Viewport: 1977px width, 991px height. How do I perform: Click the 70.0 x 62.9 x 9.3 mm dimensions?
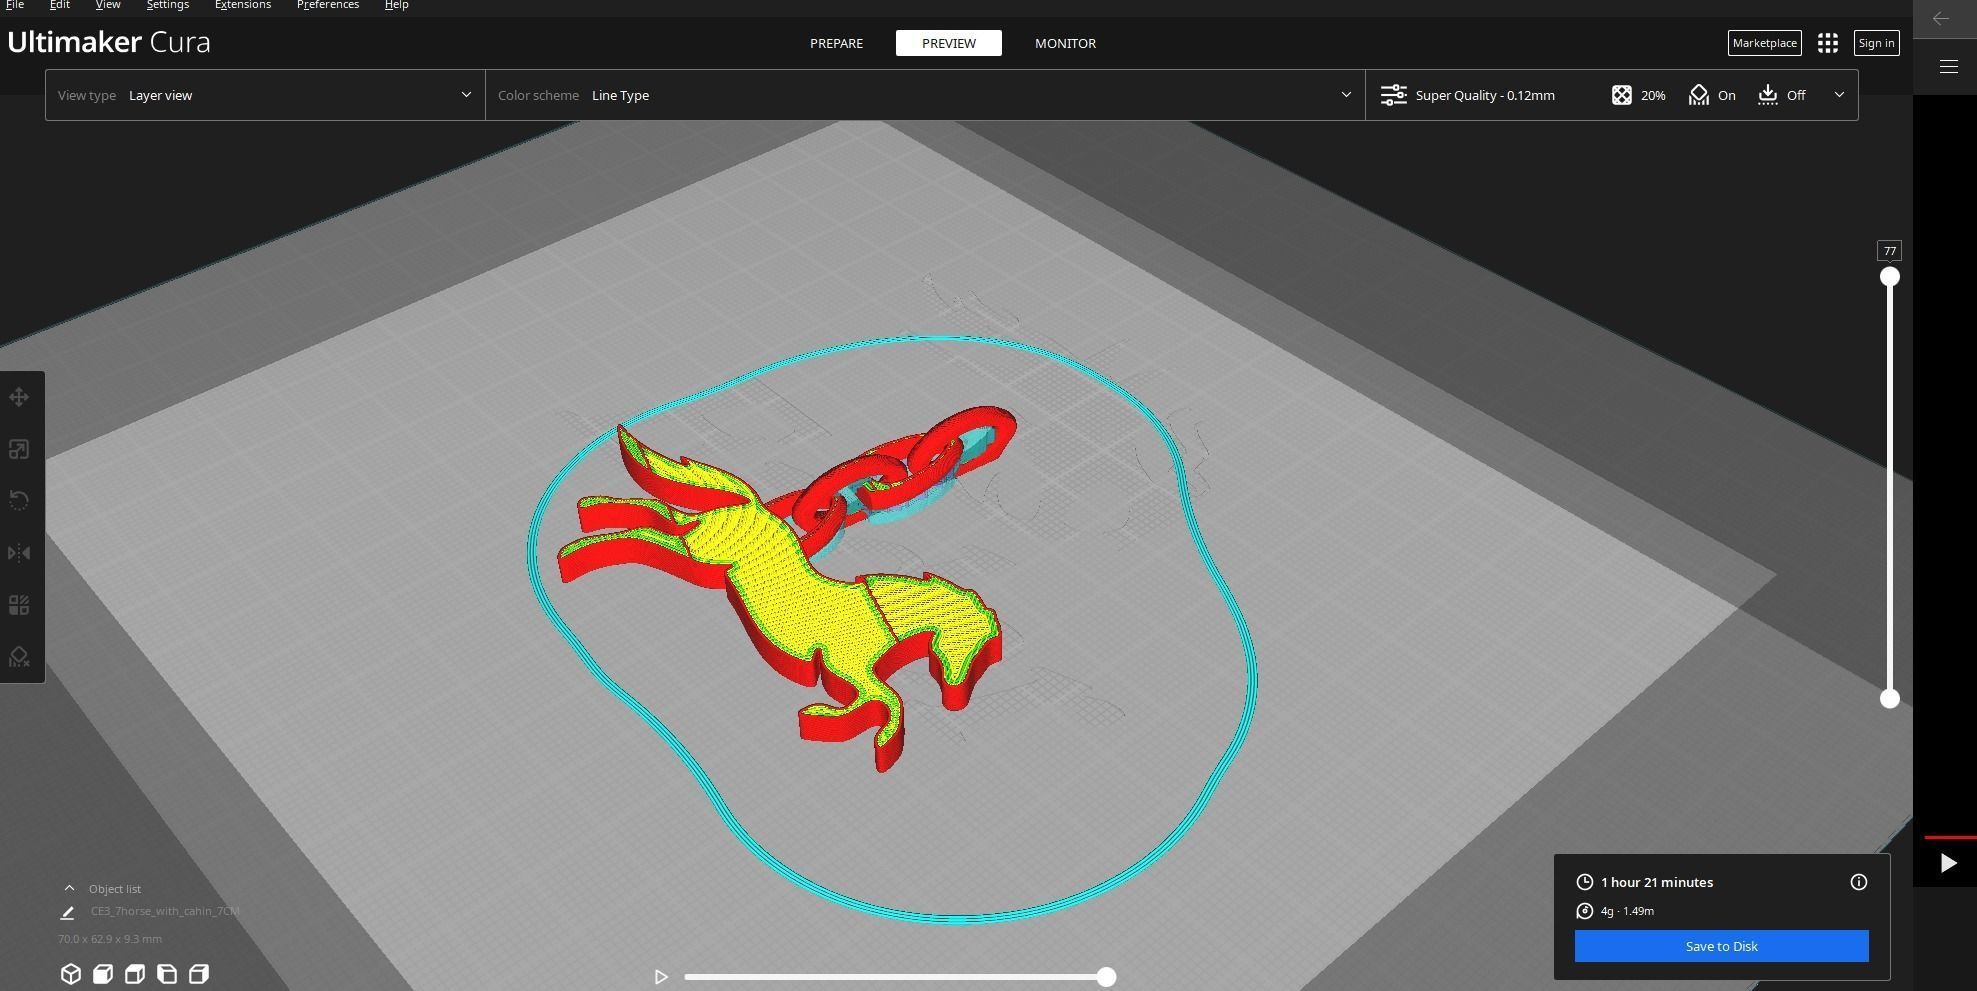(110, 939)
